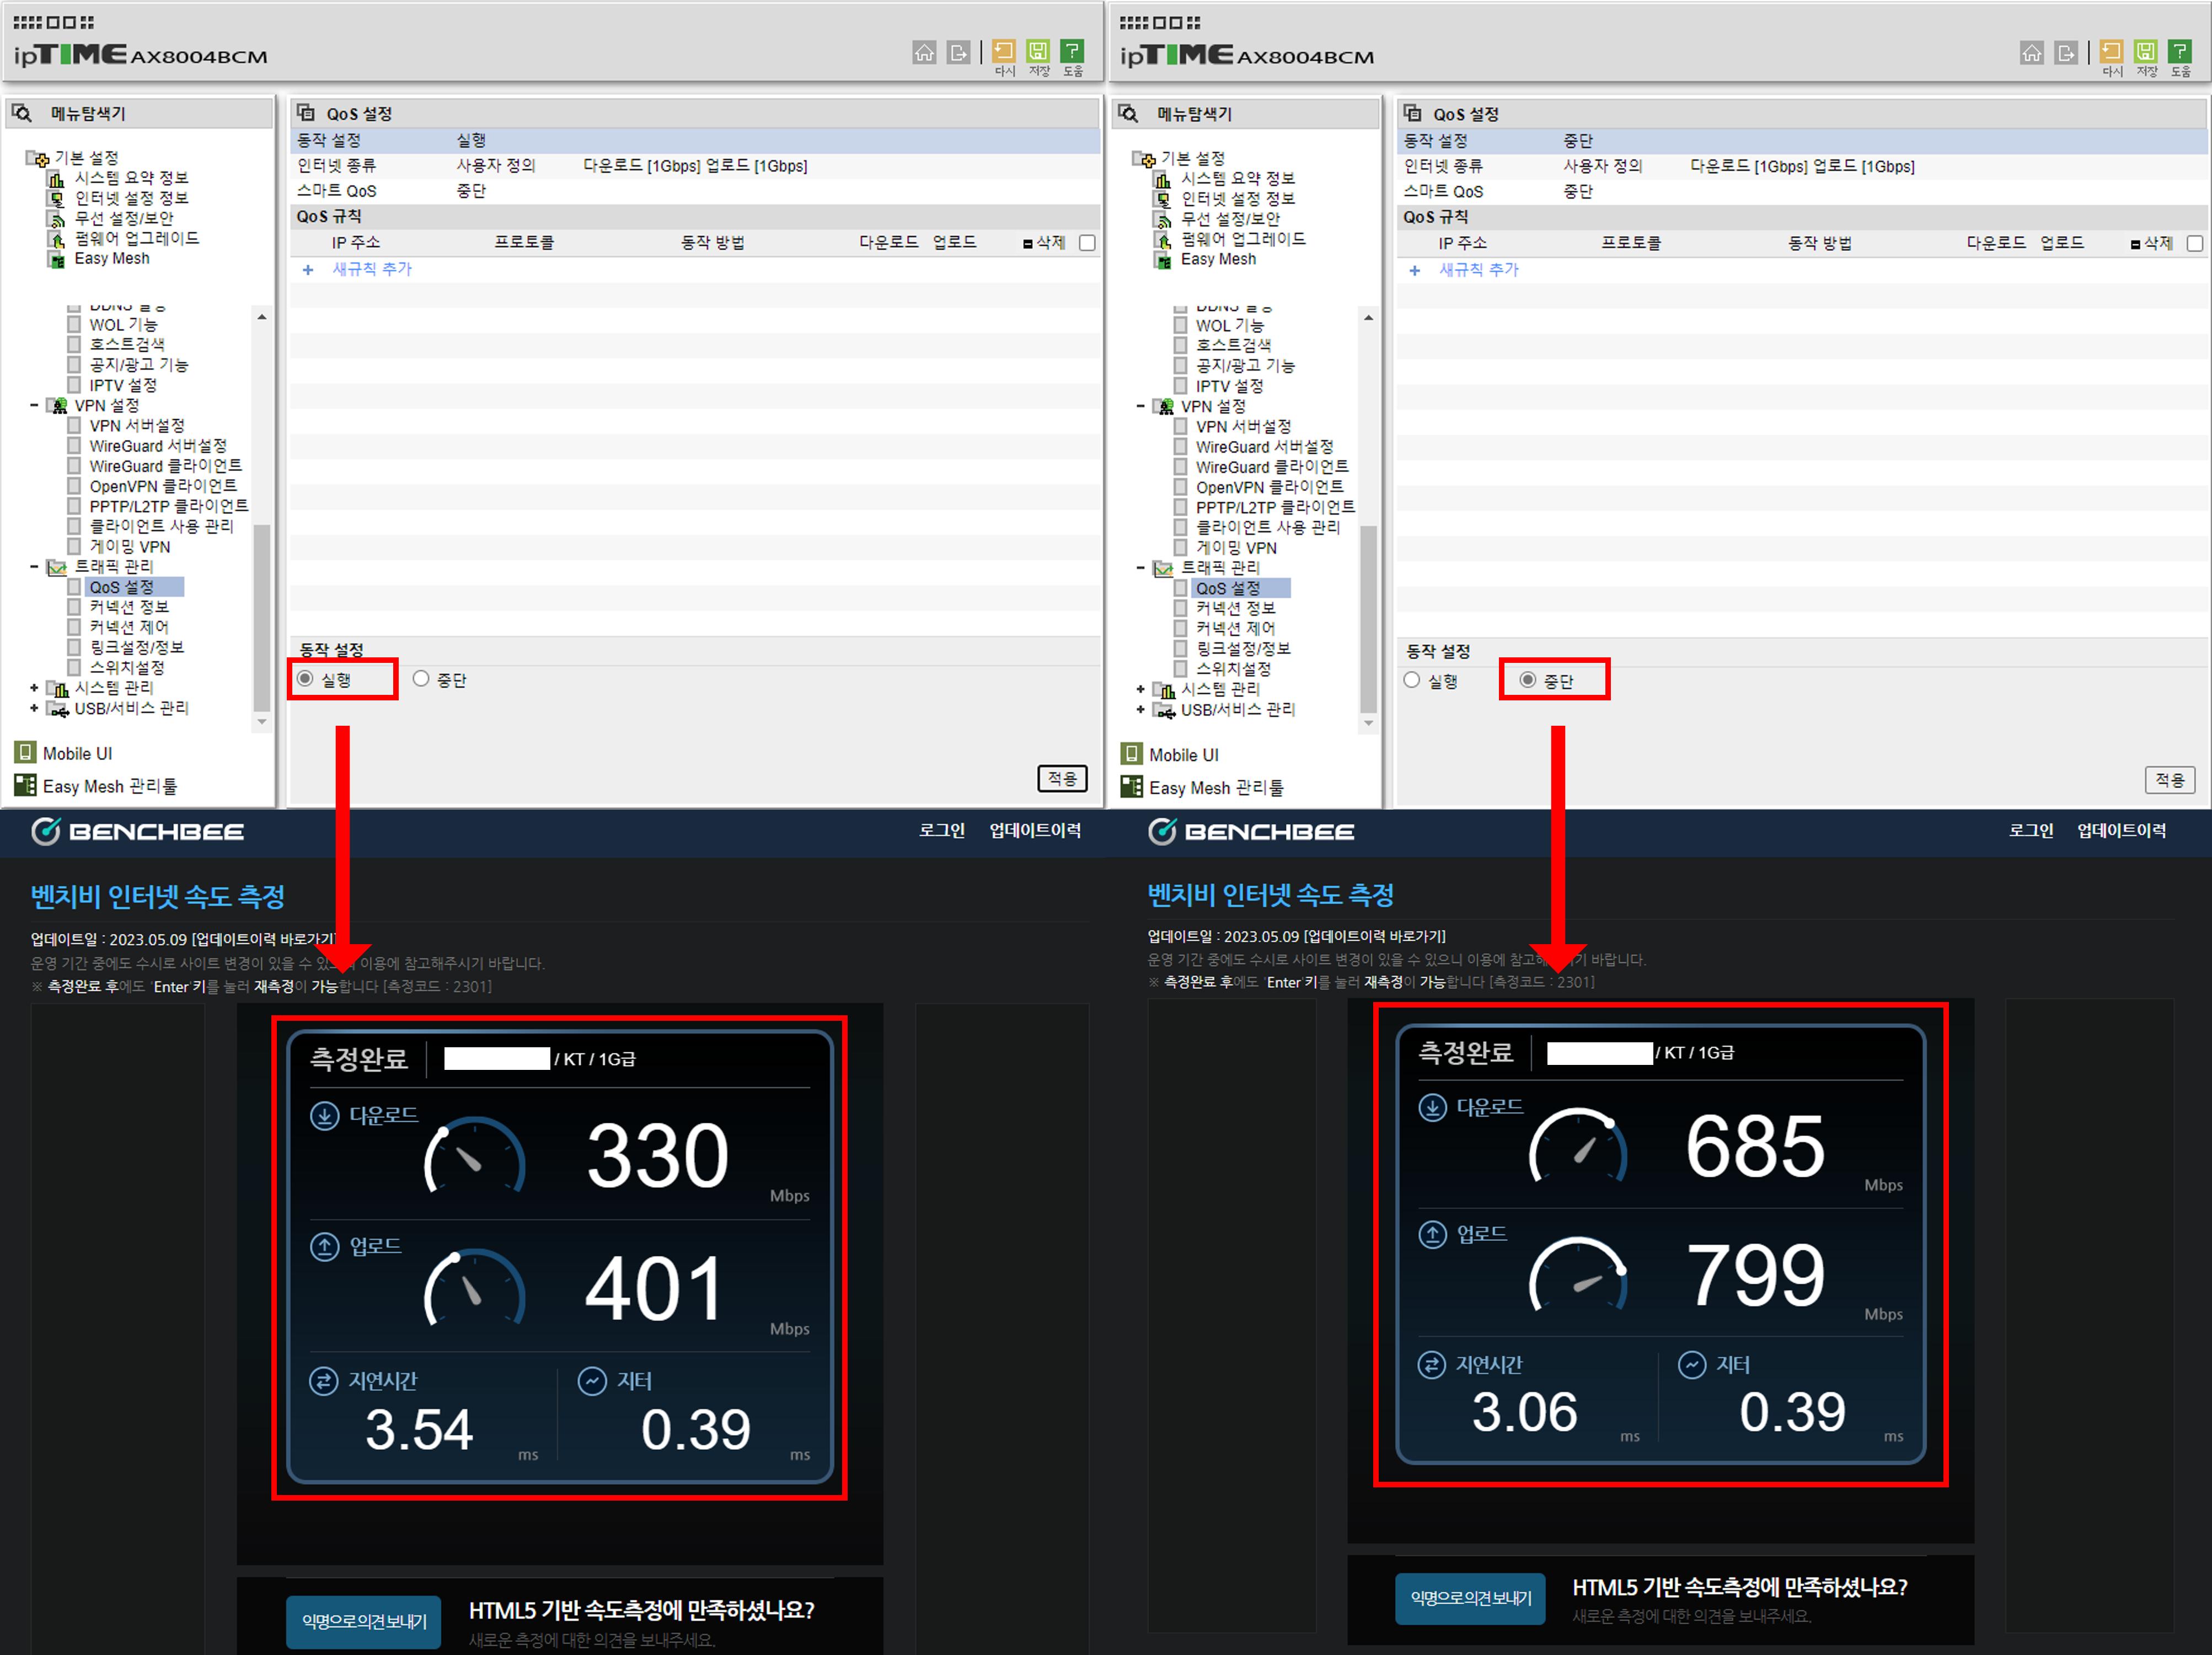The width and height of the screenshot is (2212, 1655).
Task: Click home icon in right ipTIME window
Action: pyautogui.click(x=2031, y=53)
